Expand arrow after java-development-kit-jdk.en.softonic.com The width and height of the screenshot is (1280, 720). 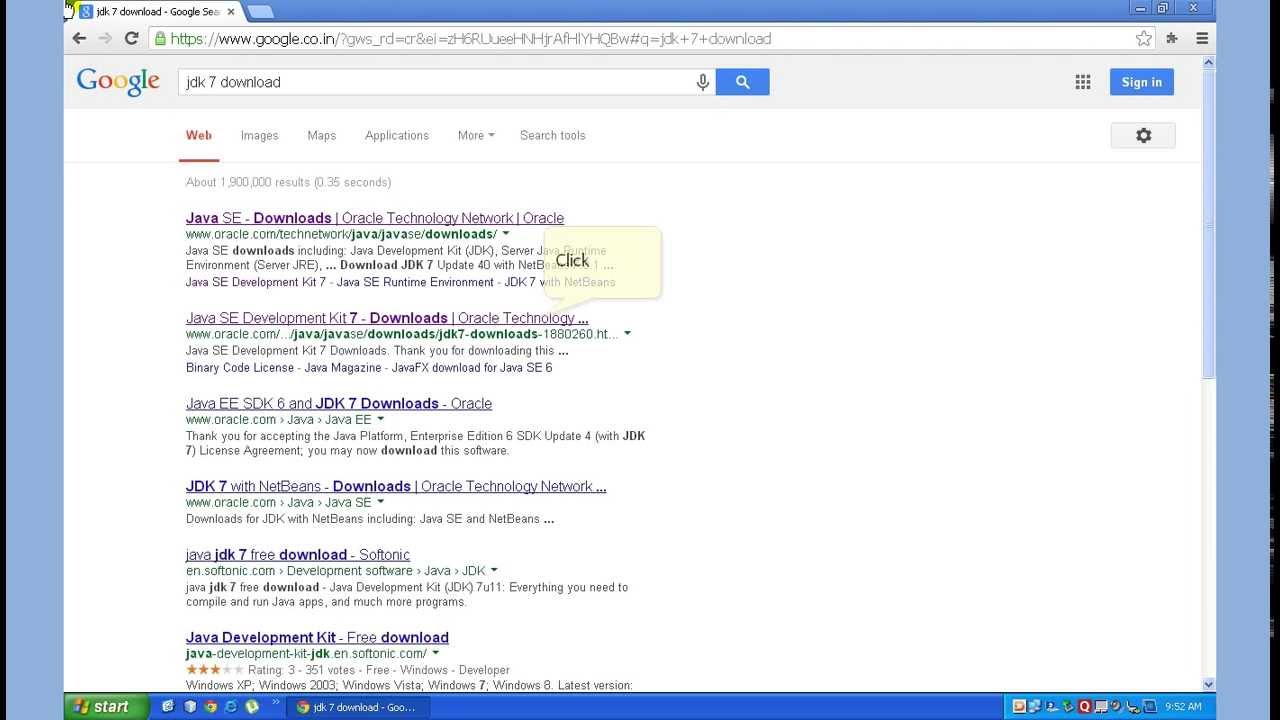click(x=435, y=654)
